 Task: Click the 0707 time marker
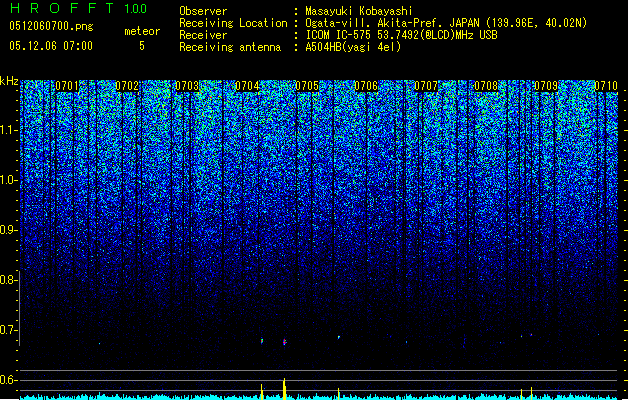click(x=426, y=86)
